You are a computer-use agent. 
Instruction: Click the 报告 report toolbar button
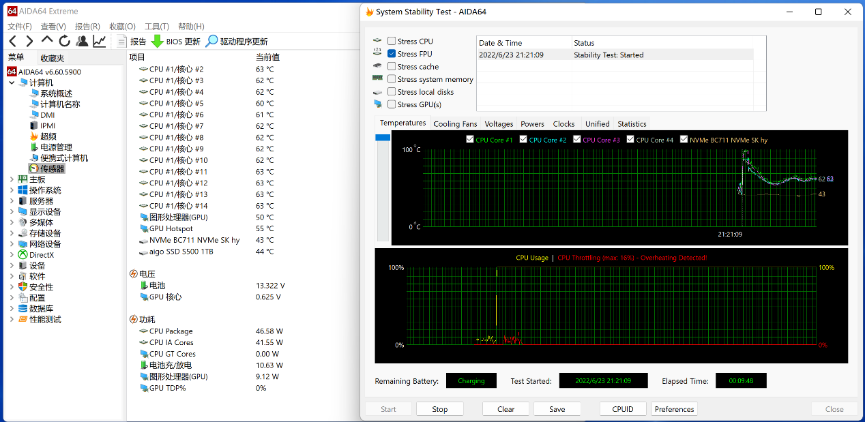132,41
